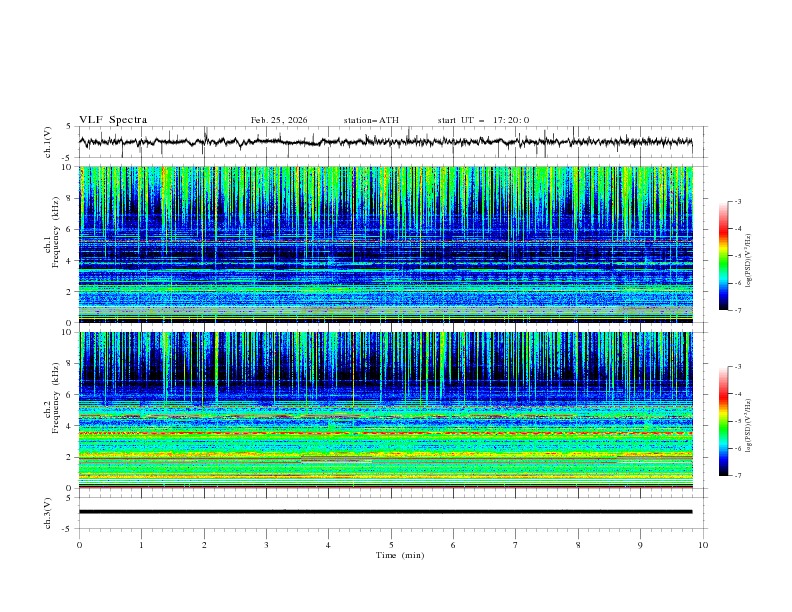Click the "6" kHz tick on ch.2 spectrogram
The width and height of the screenshot is (792, 612).
tap(70, 395)
